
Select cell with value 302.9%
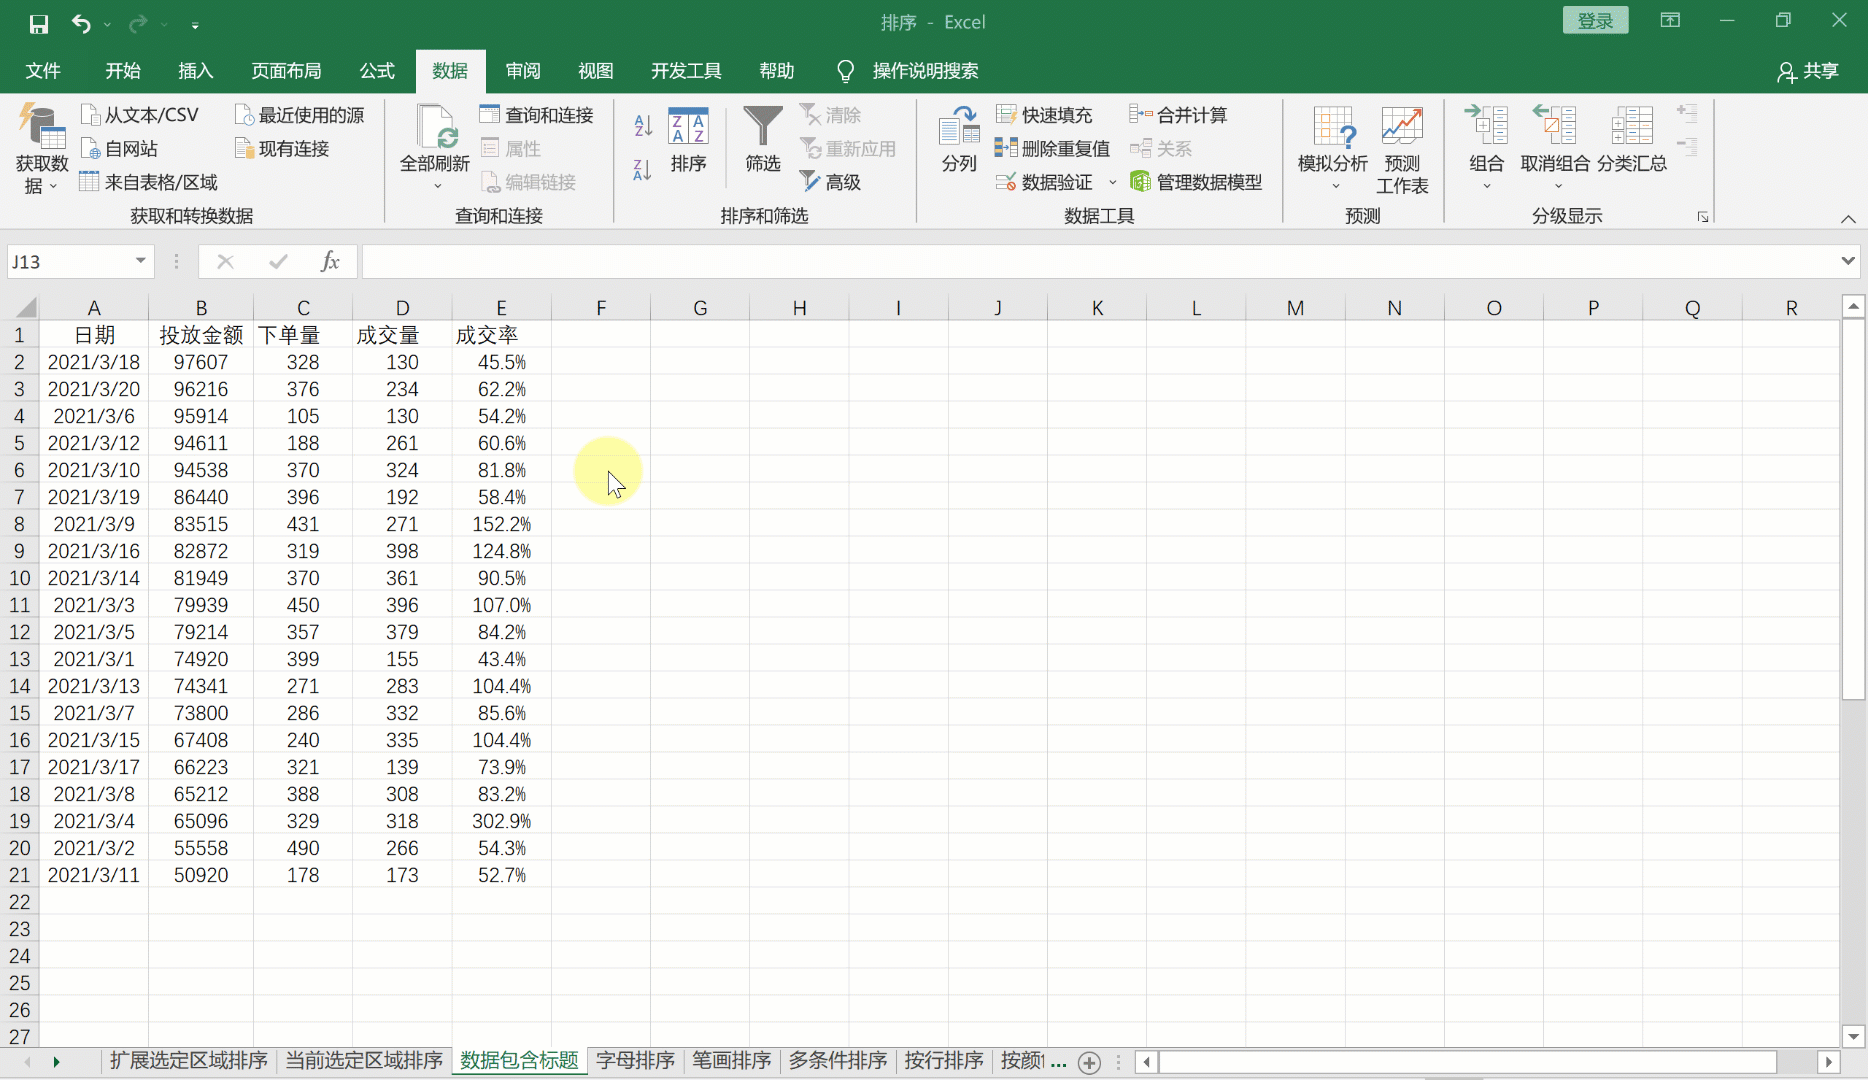(501, 821)
